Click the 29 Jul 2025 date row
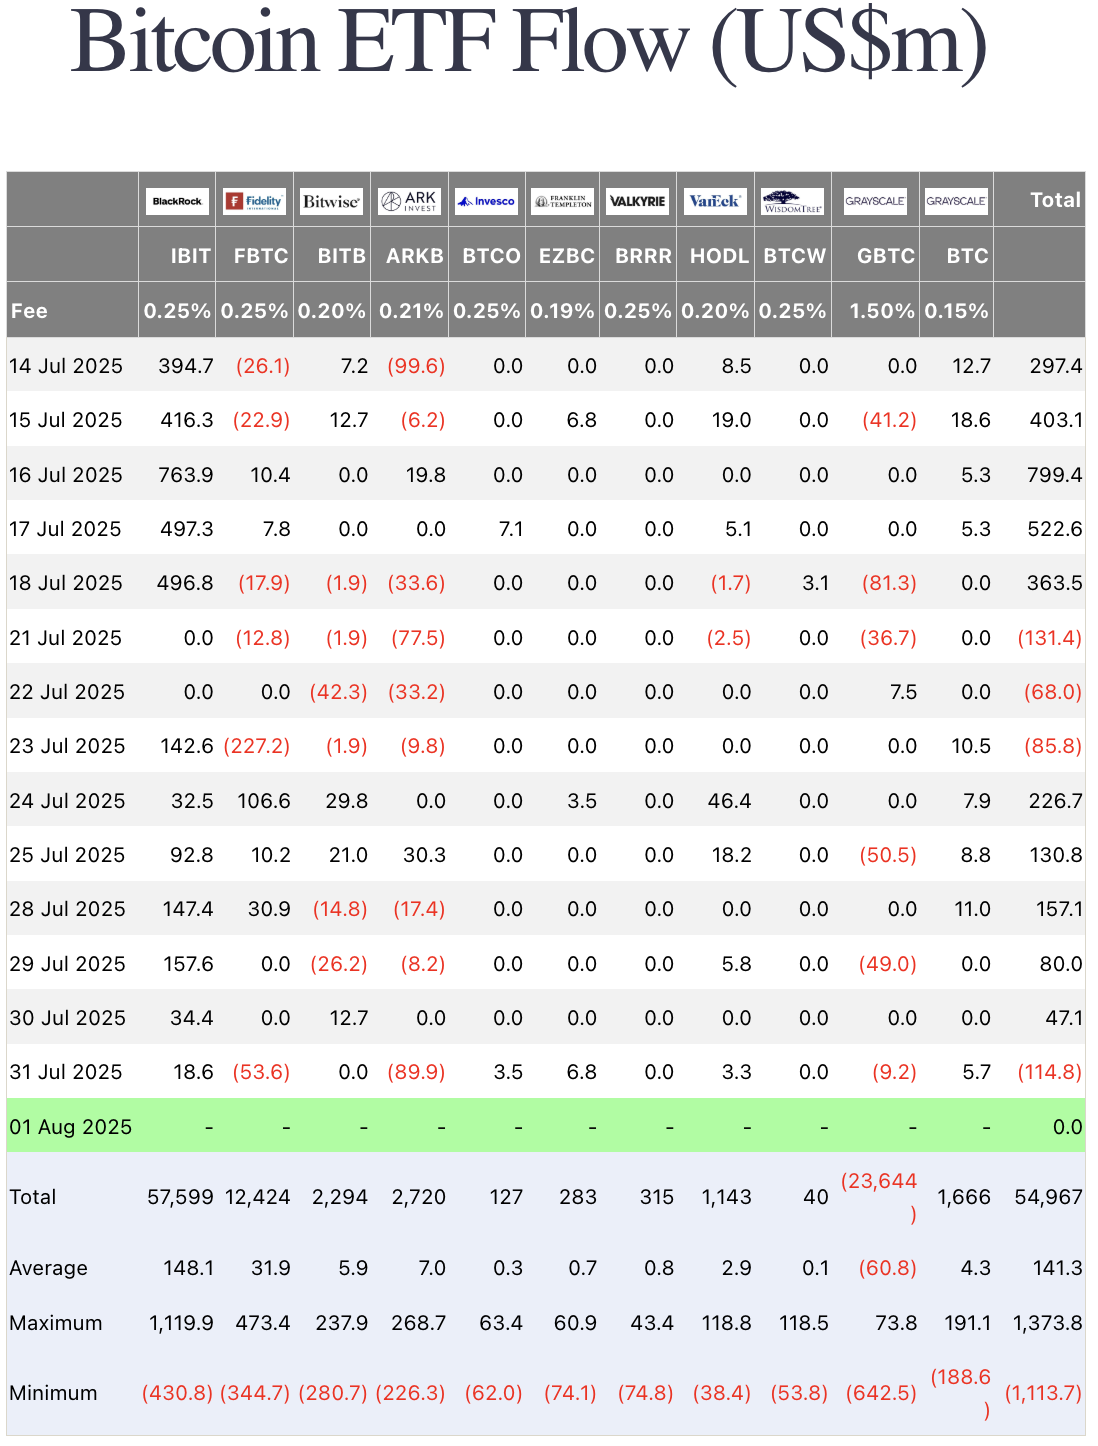The image size is (1098, 1446). click(546, 964)
